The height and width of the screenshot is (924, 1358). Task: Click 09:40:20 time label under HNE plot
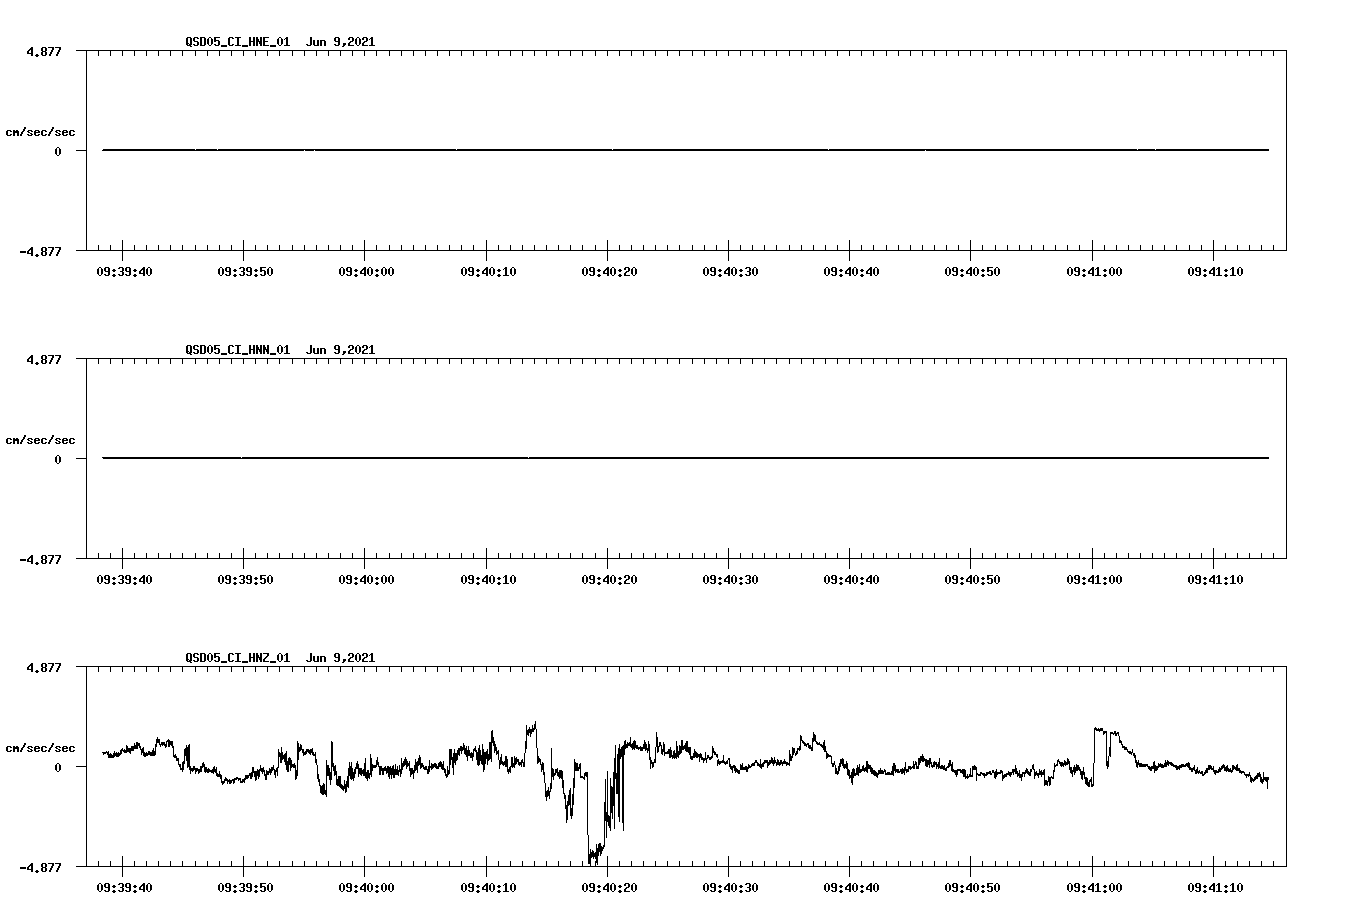(x=609, y=272)
